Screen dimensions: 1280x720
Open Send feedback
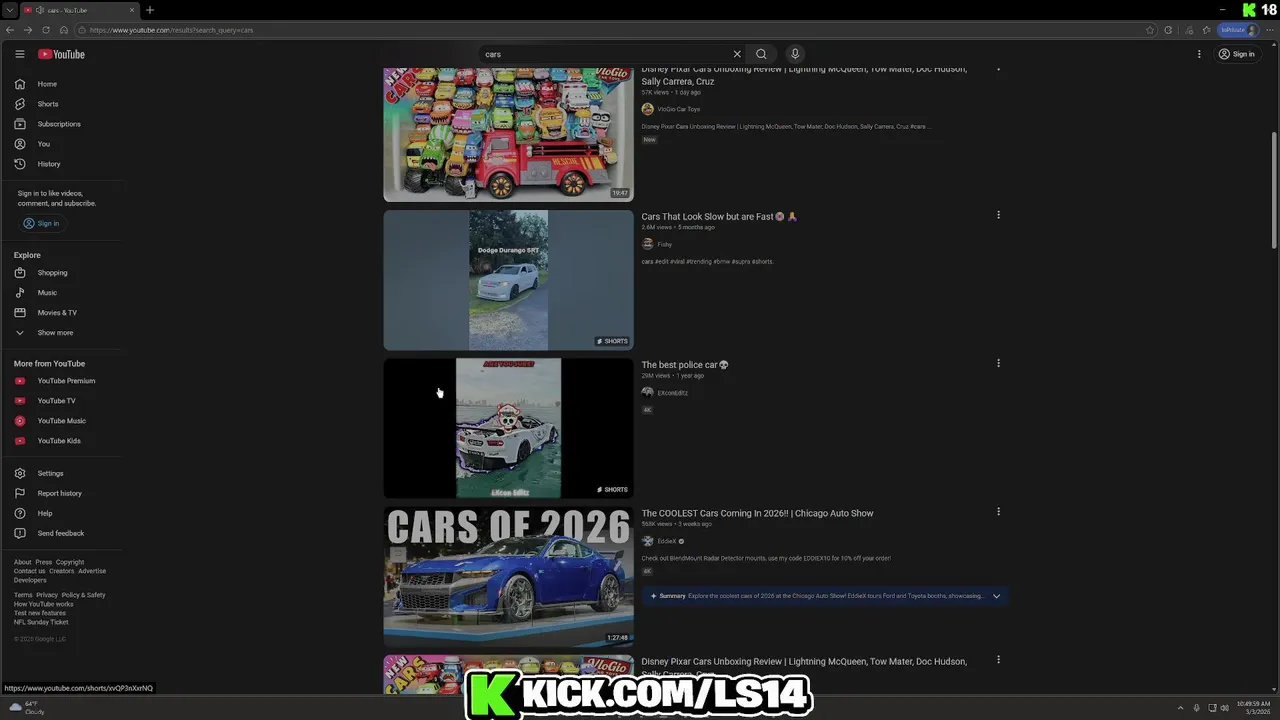(x=62, y=533)
